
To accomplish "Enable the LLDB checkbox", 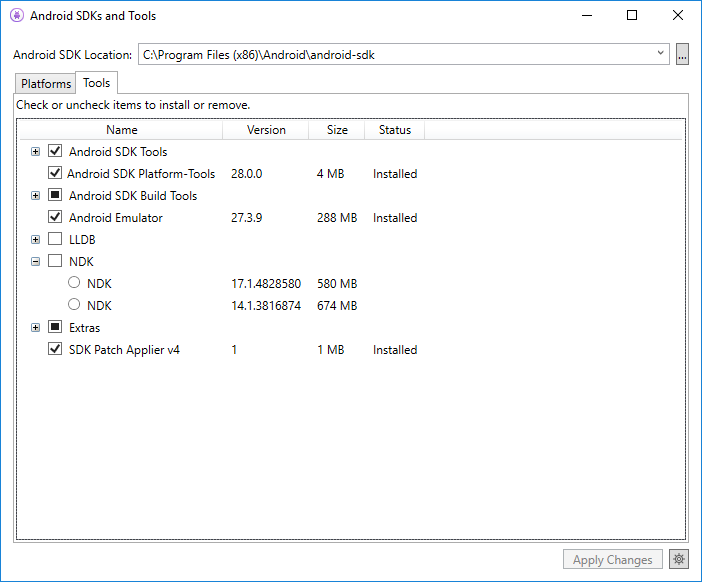I will [x=55, y=240].
